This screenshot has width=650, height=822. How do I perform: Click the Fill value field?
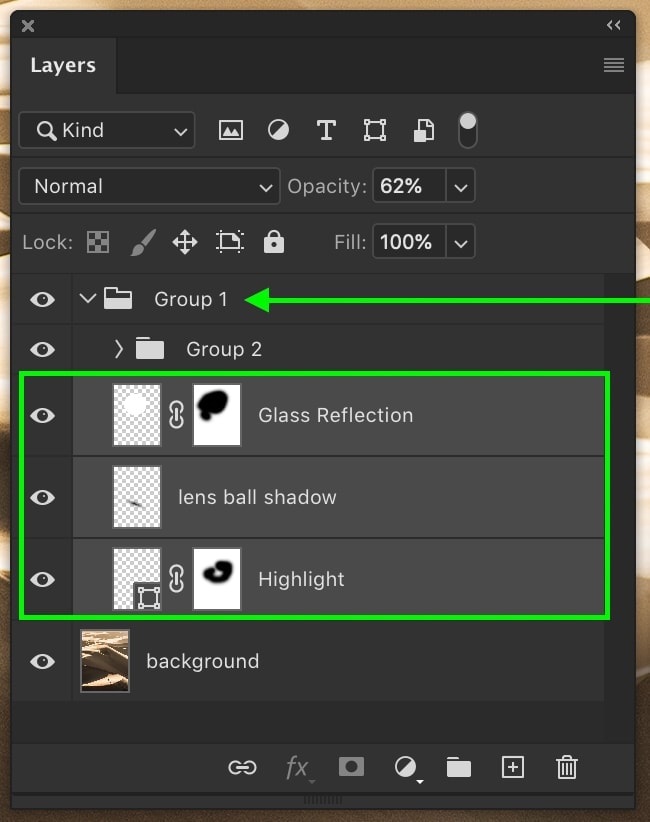point(409,242)
